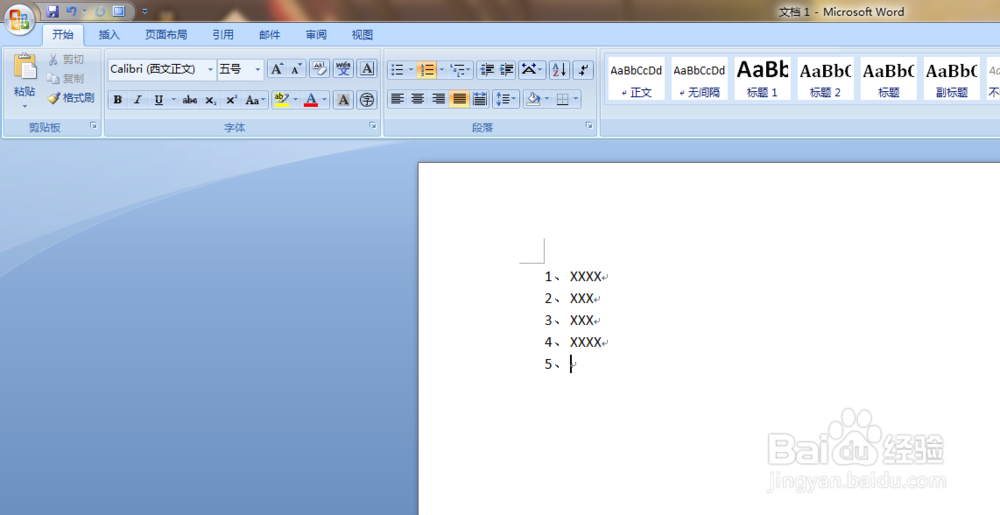Decrease paragraph indent

click(487, 69)
